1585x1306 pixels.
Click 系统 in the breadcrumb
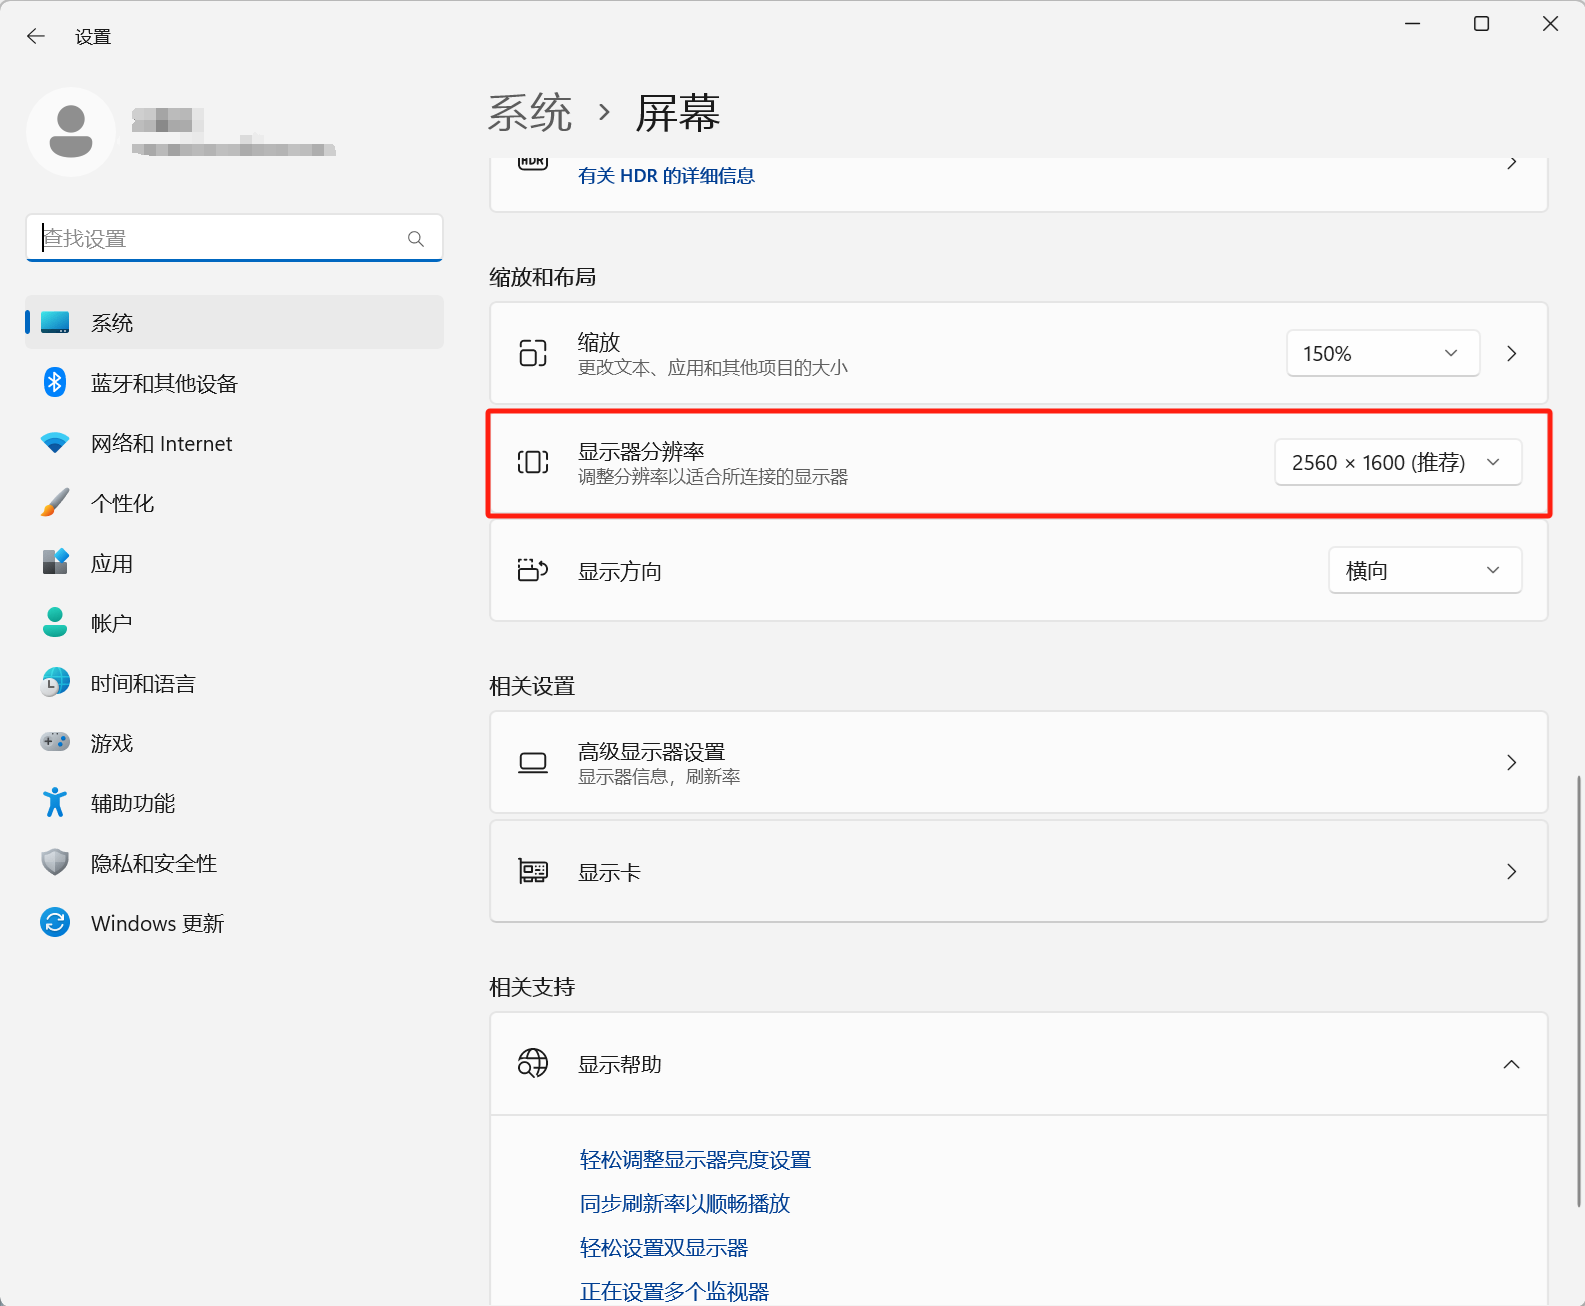click(530, 112)
